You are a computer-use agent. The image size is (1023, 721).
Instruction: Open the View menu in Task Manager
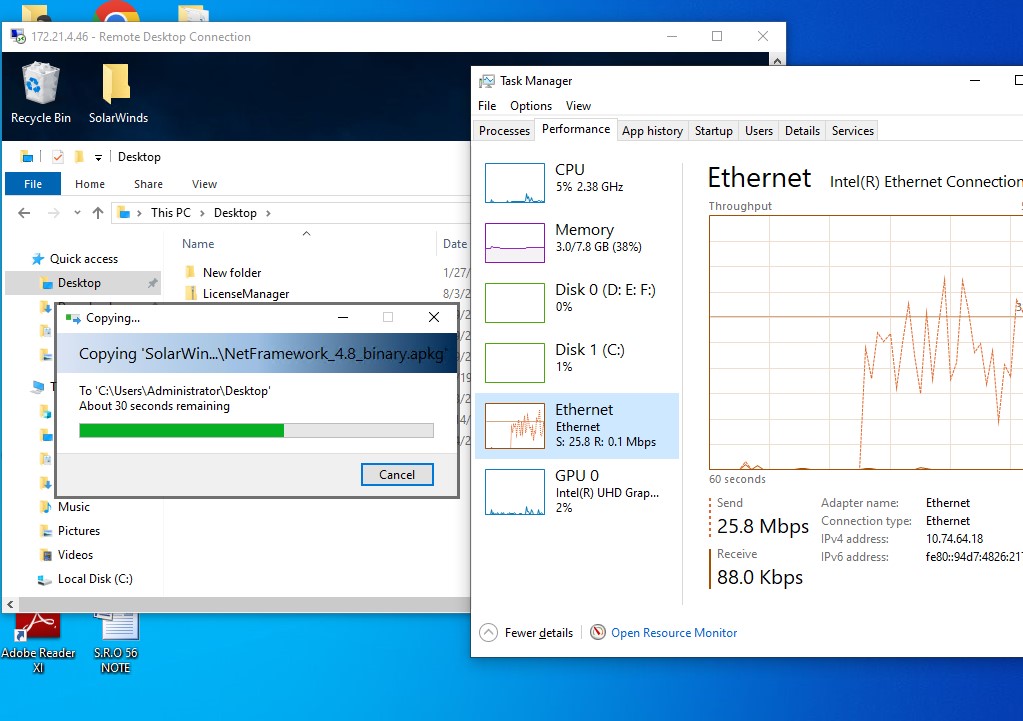tap(578, 106)
